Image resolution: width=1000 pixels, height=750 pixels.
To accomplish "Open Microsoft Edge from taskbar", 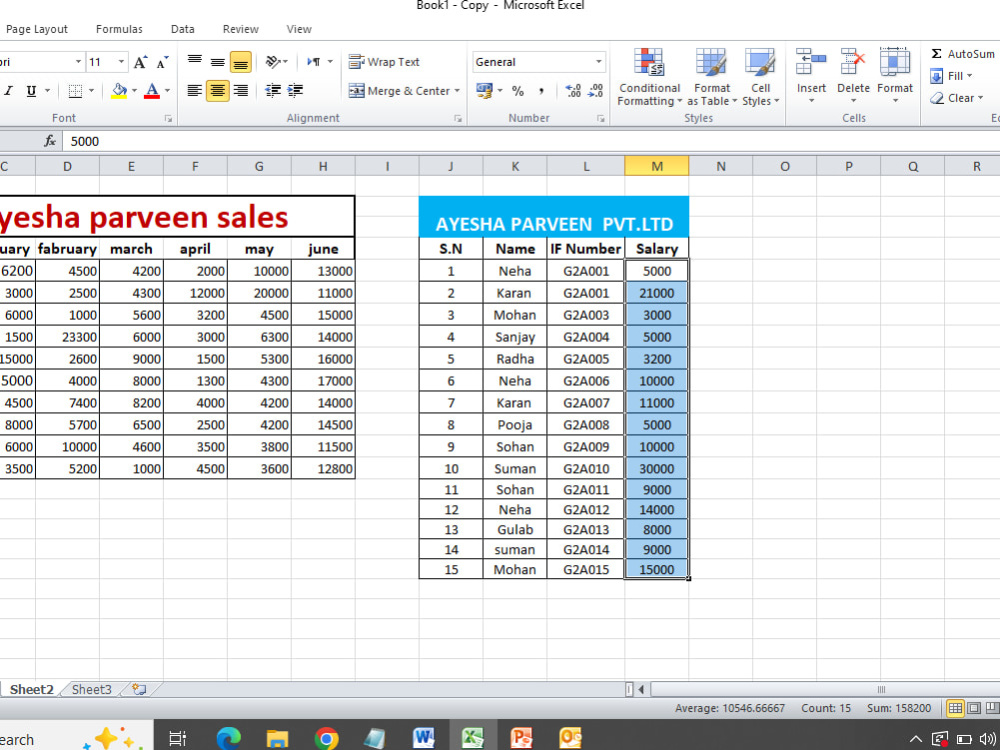I will 228,739.
